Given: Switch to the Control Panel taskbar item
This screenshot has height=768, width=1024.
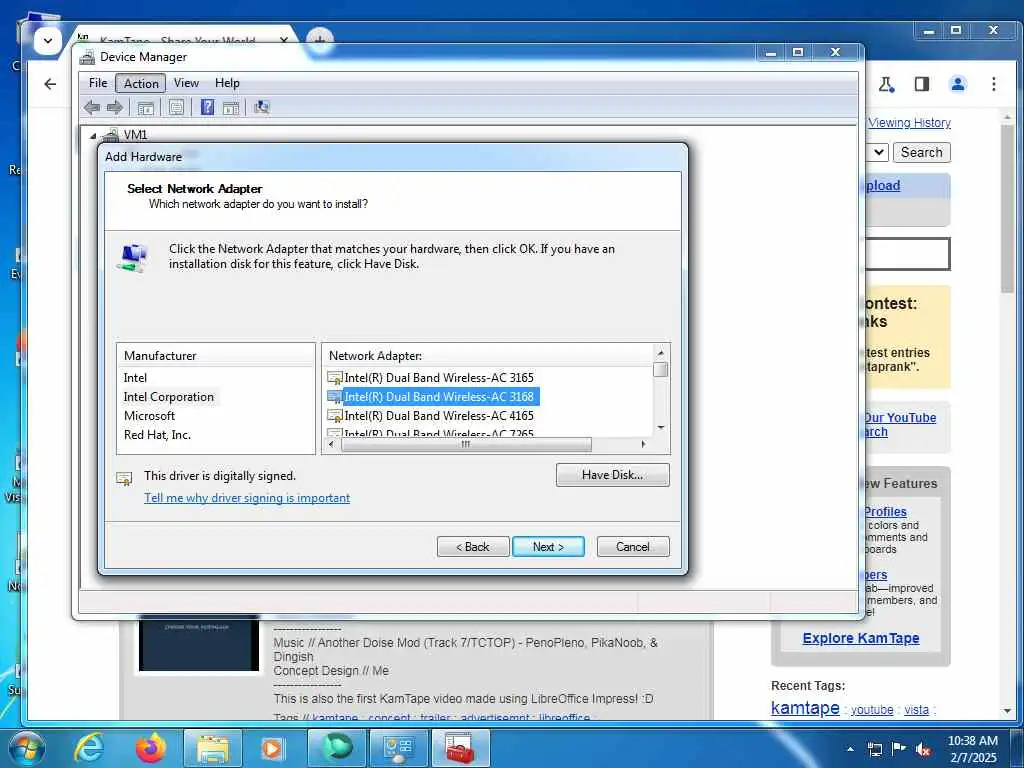Looking at the screenshot, I should pos(398,748).
